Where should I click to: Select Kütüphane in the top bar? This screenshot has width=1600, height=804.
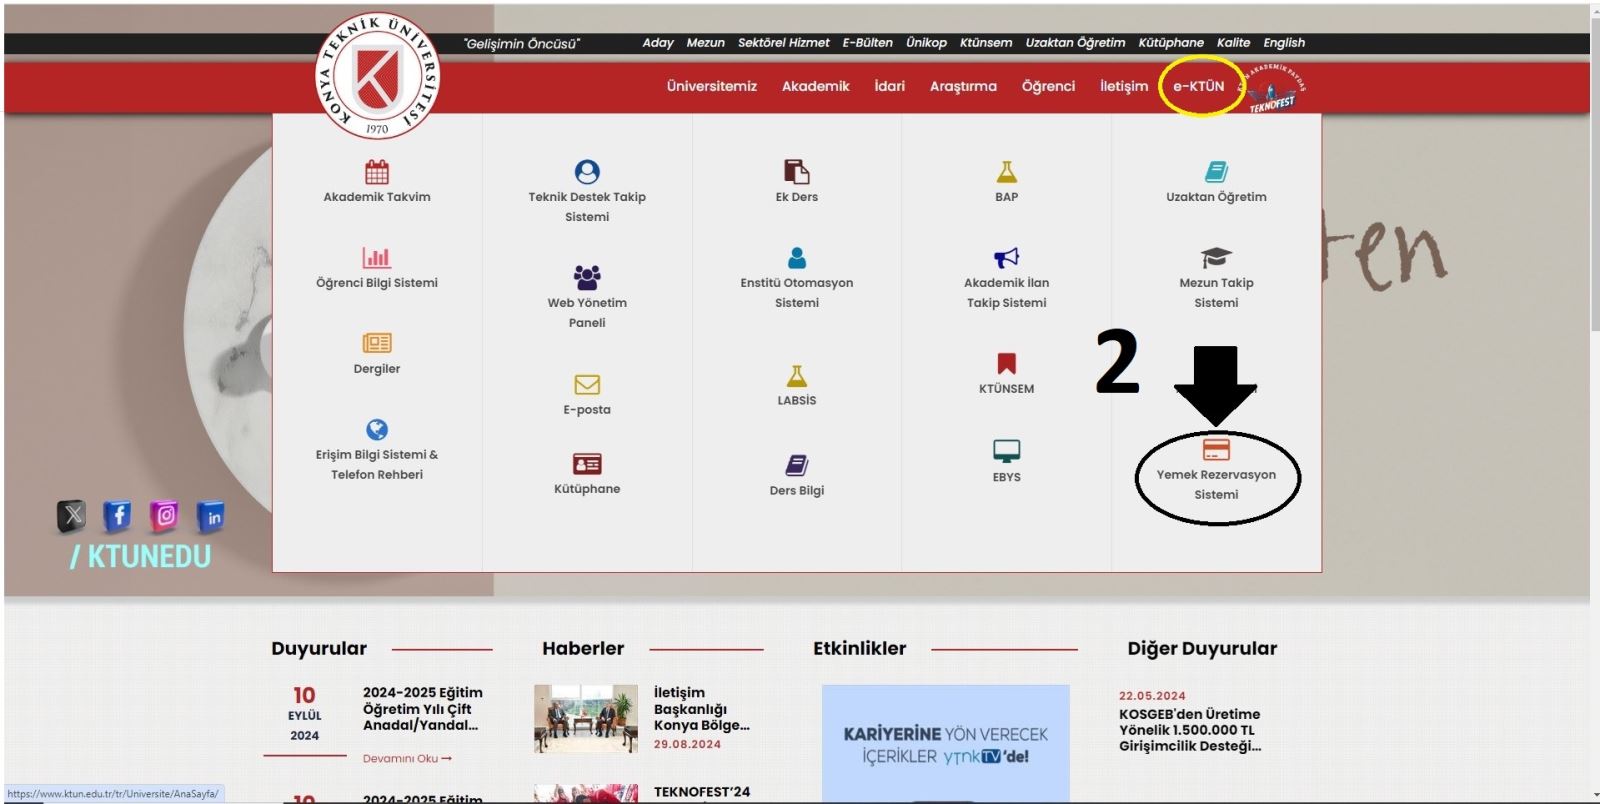coord(1170,43)
